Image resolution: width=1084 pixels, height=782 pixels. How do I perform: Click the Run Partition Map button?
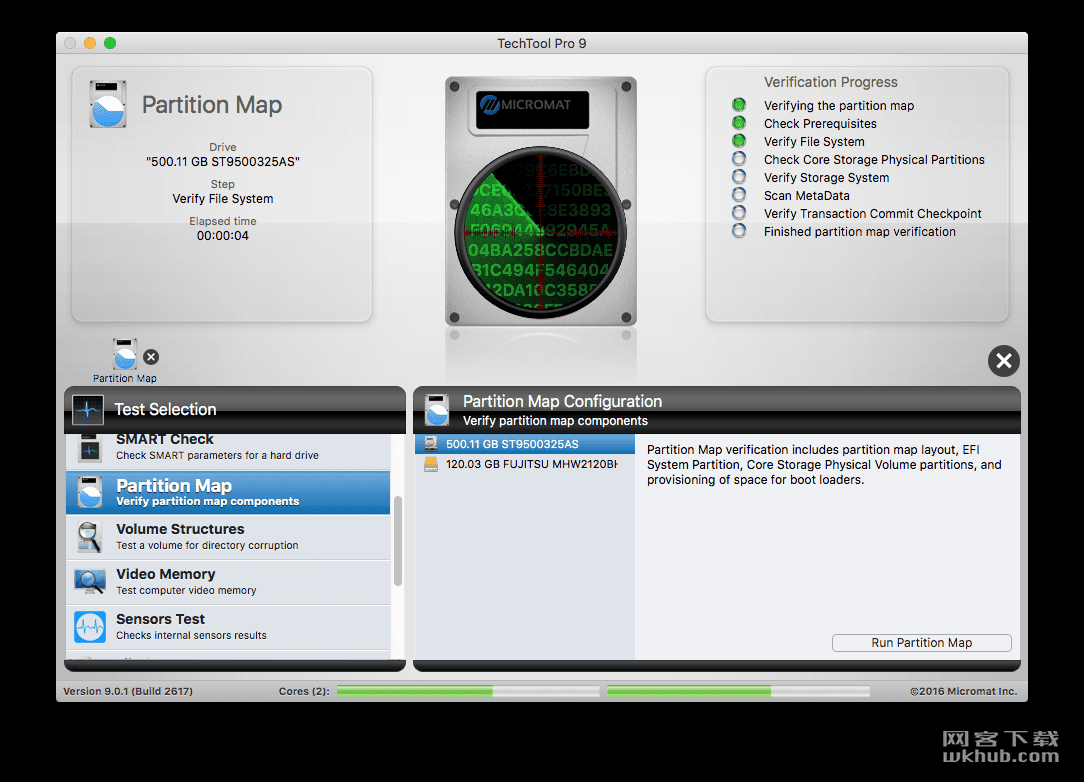(922, 643)
